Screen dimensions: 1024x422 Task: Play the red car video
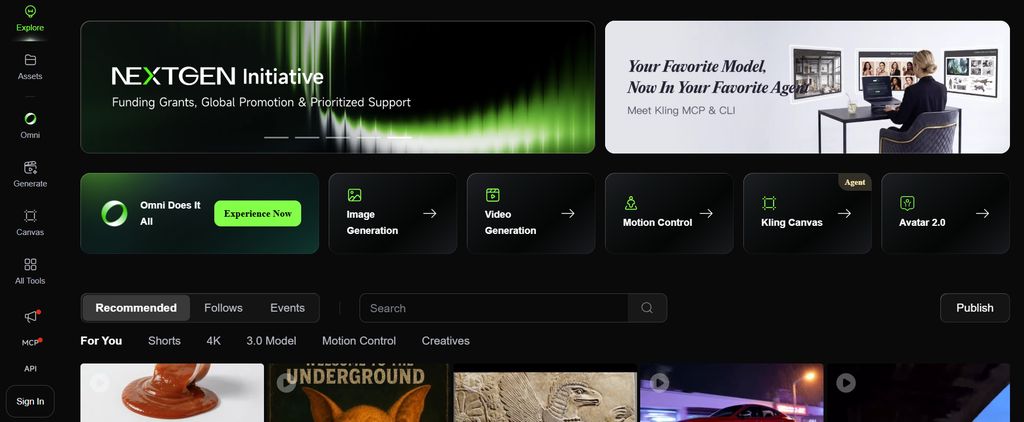pos(660,383)
